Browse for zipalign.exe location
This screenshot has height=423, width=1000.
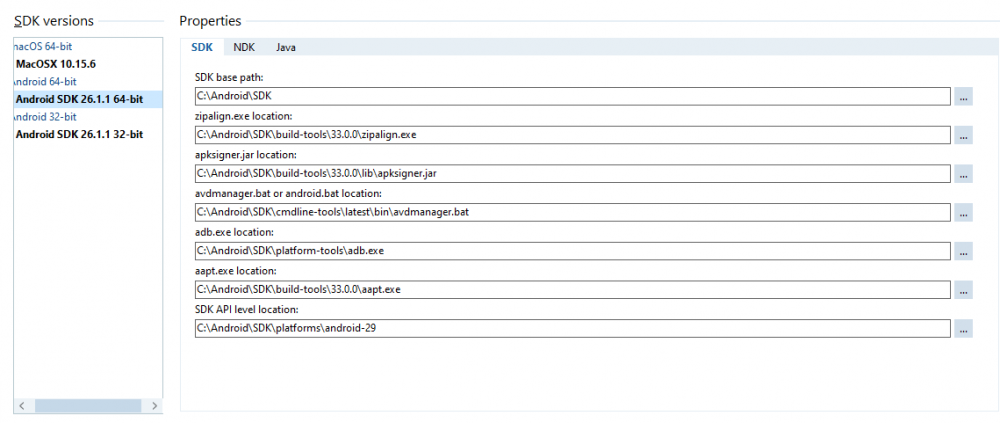click(x=964, y=135)
